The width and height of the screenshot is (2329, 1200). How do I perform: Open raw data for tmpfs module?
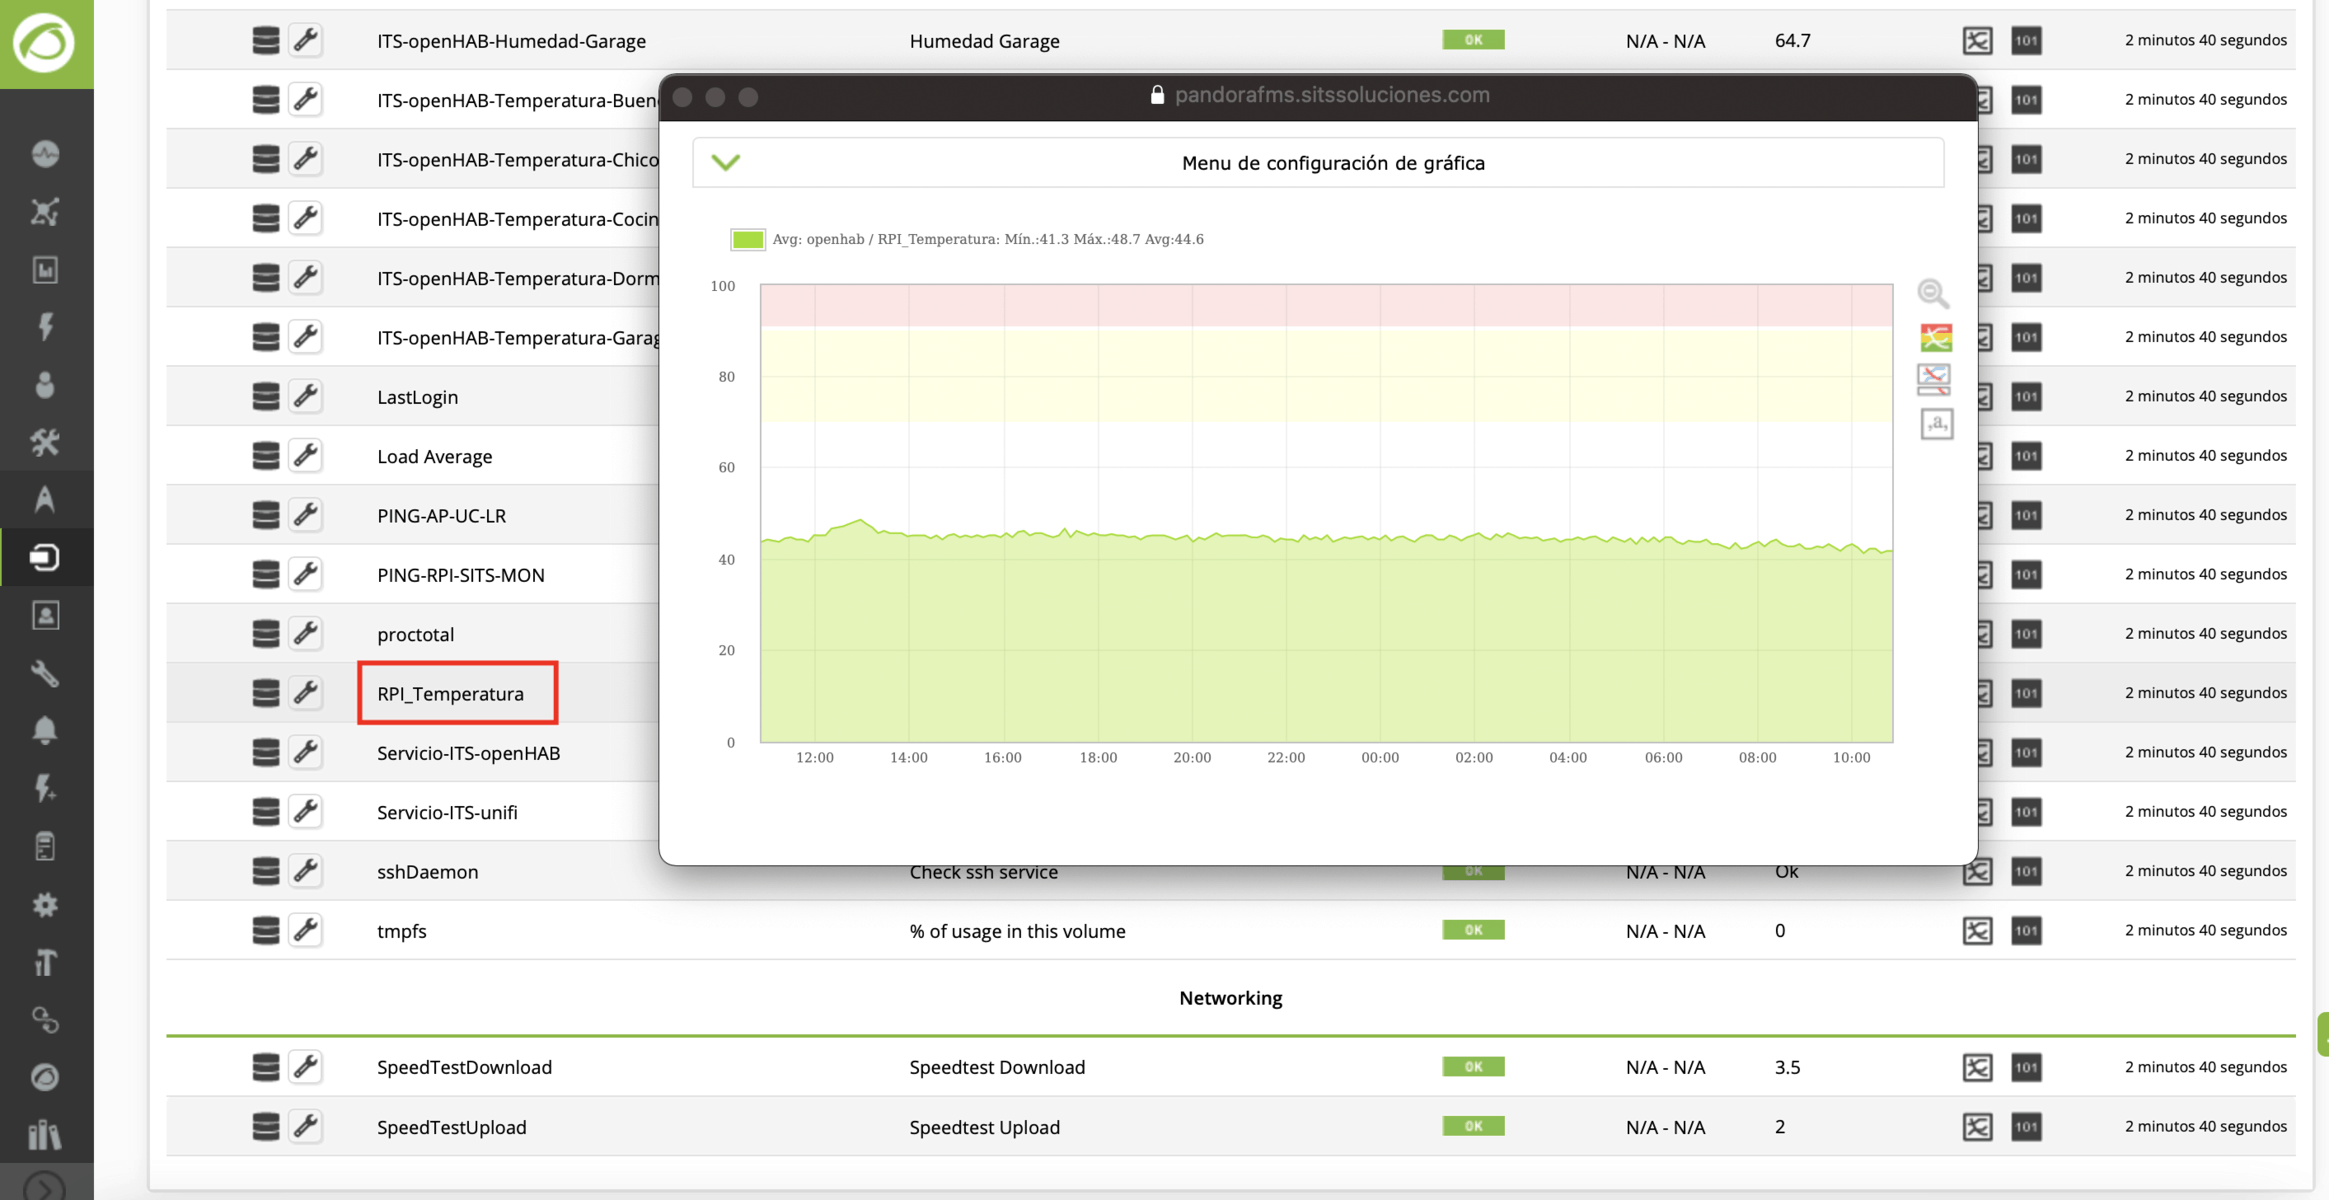tap(2026, 931)
